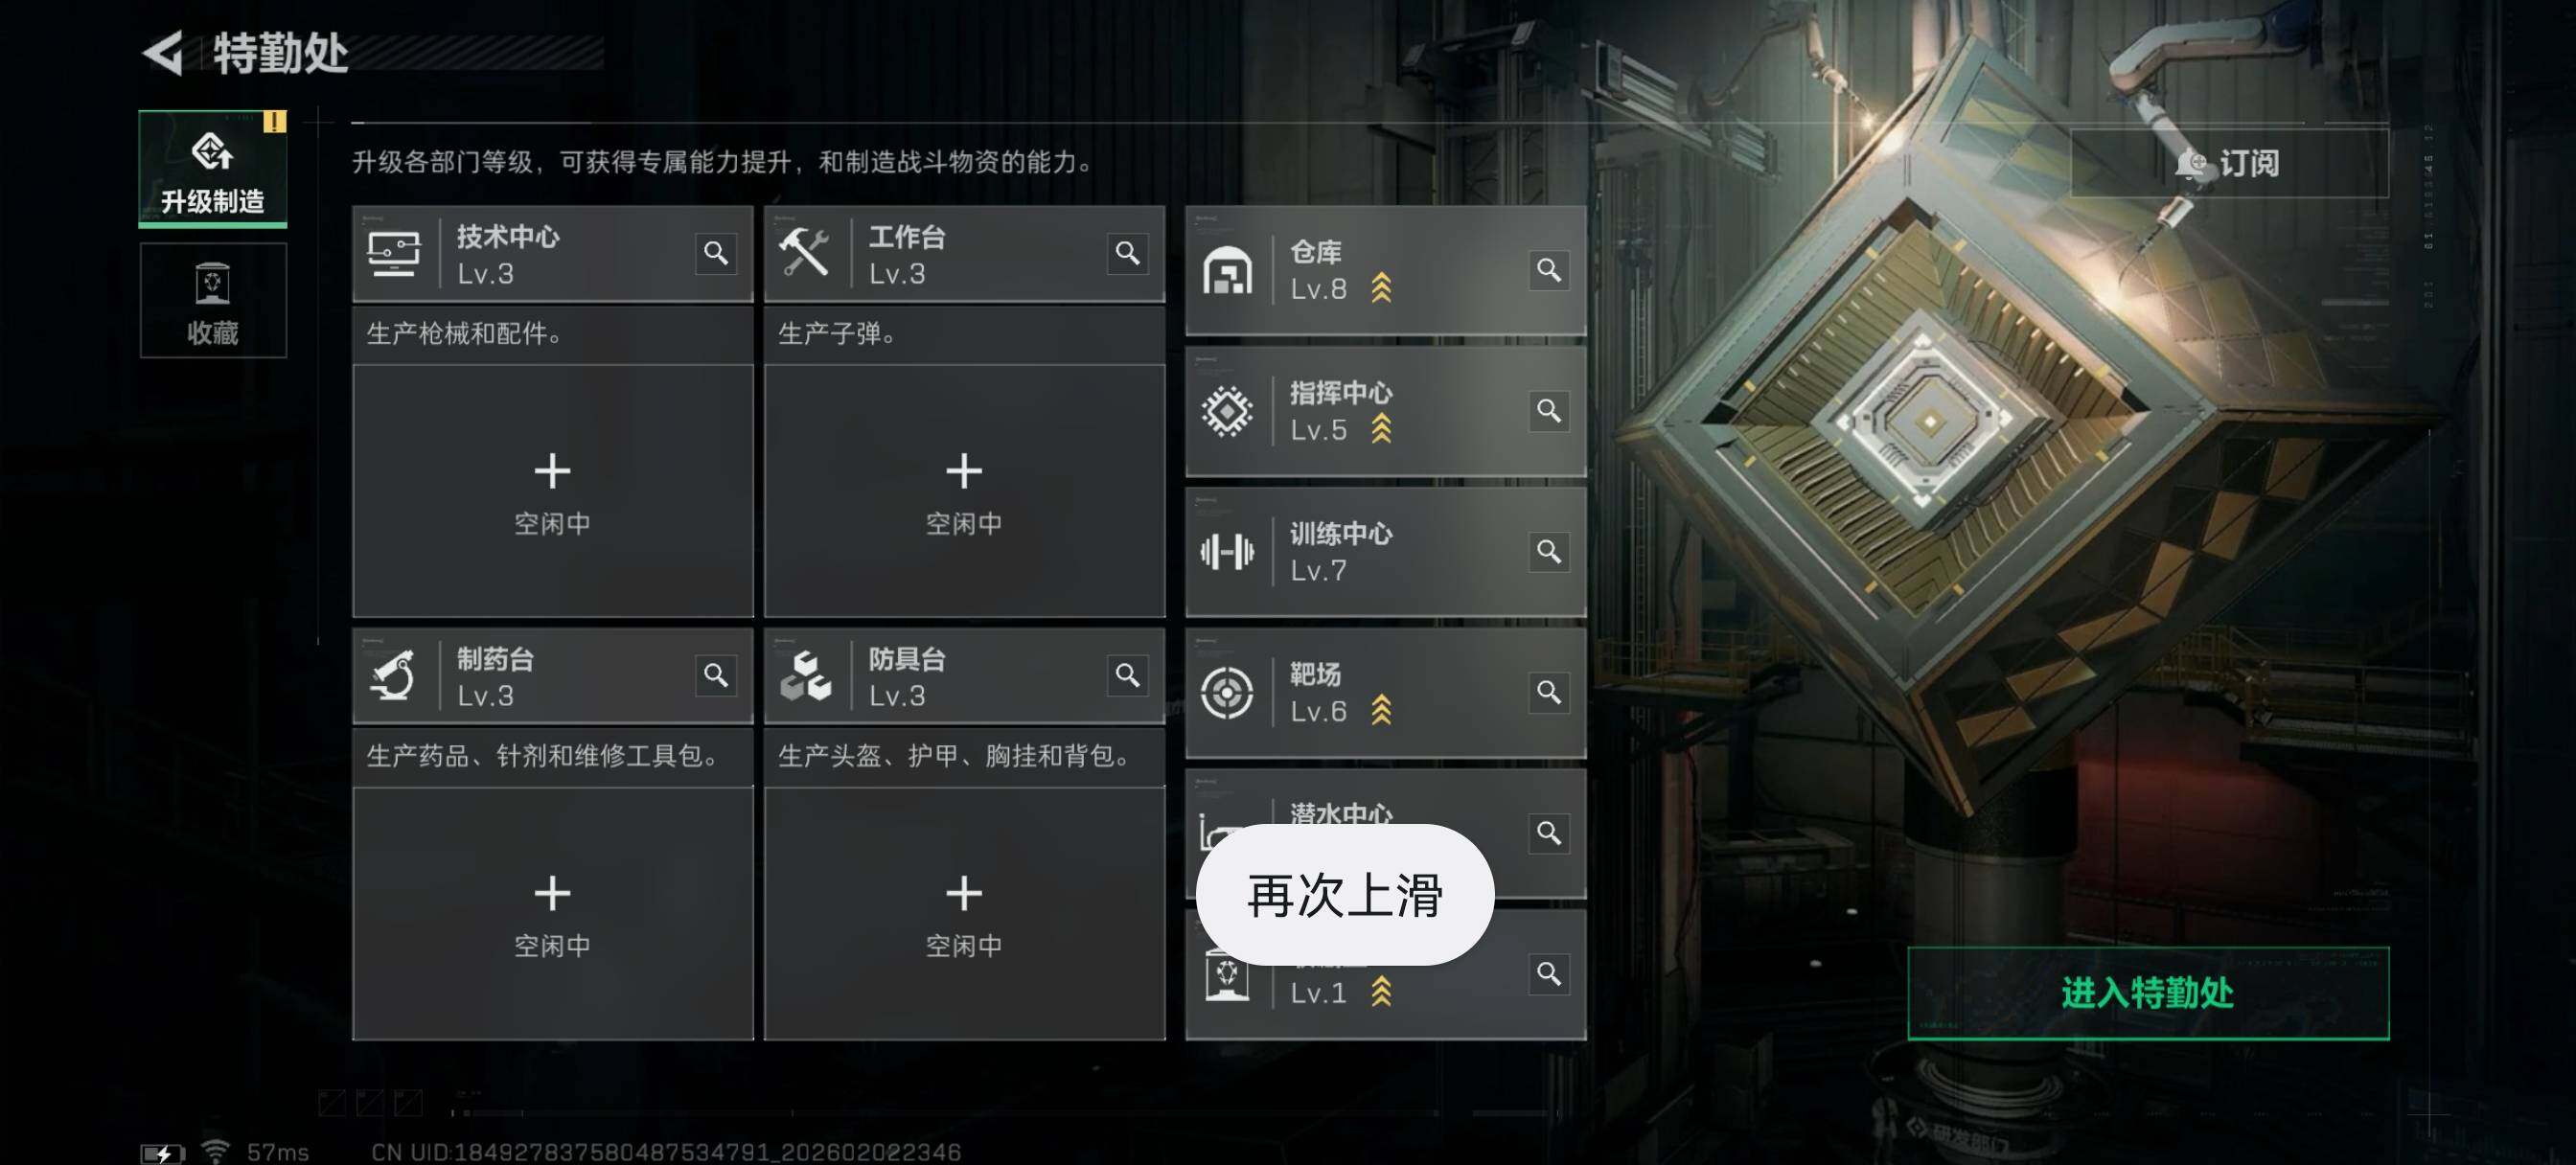This screenshot has width=2576, height=1165.
Task: Click the magnifier icon on 靶场
Action: click(1549, 692)
